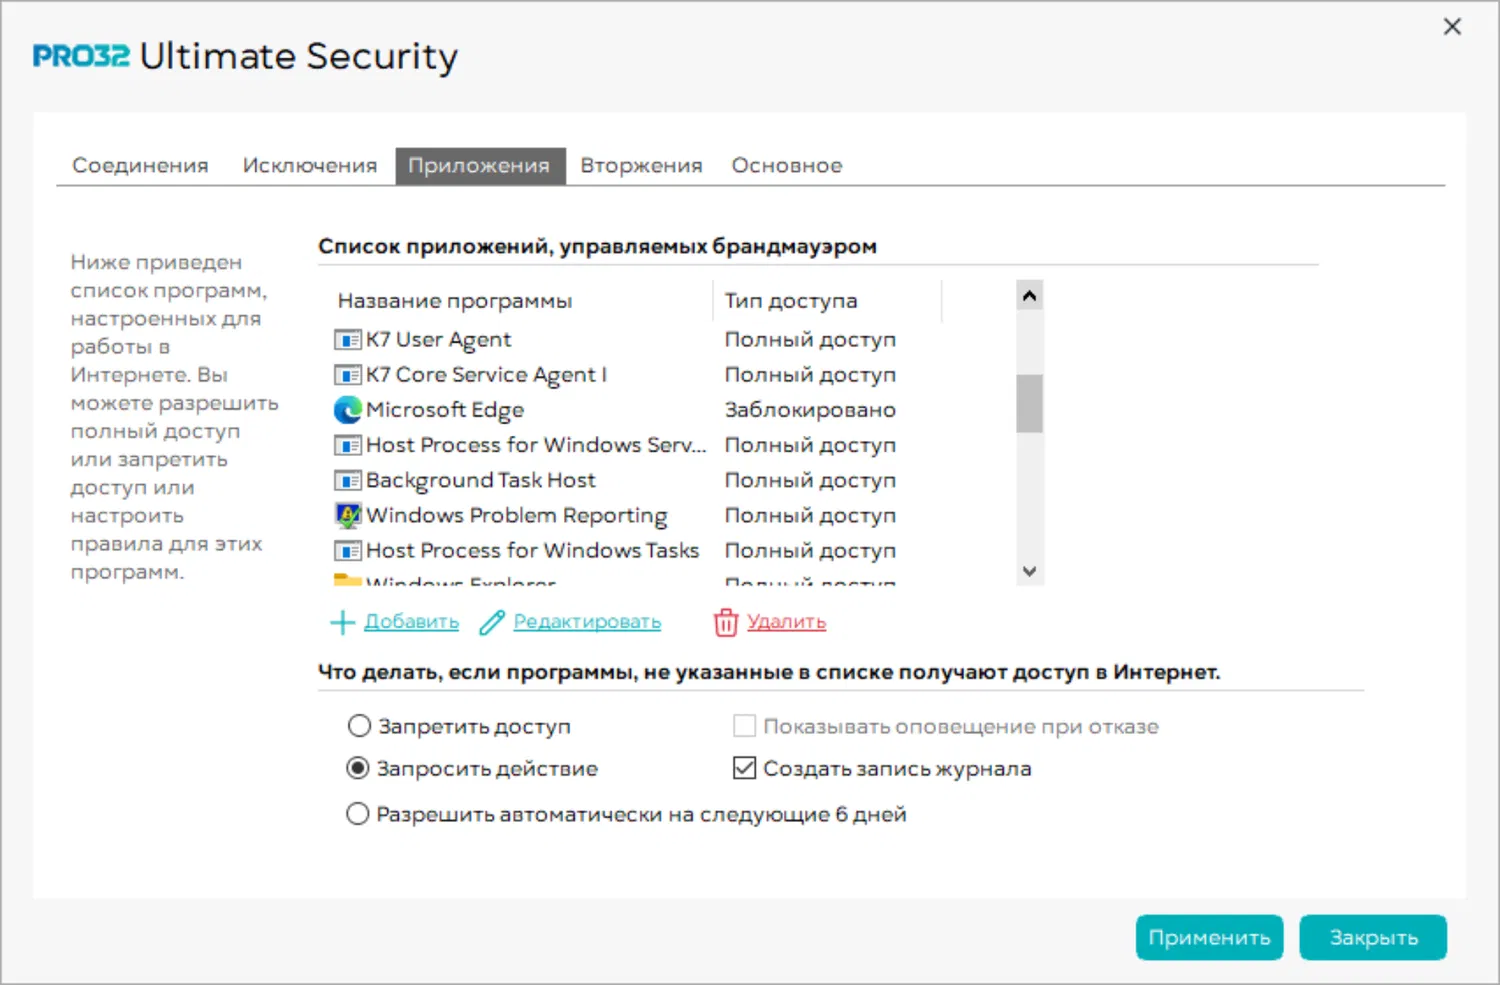This screenshot has height=985, width=1500.
Task: Click the 'Тип доступа' column header
Action: [x=791, y=301]
